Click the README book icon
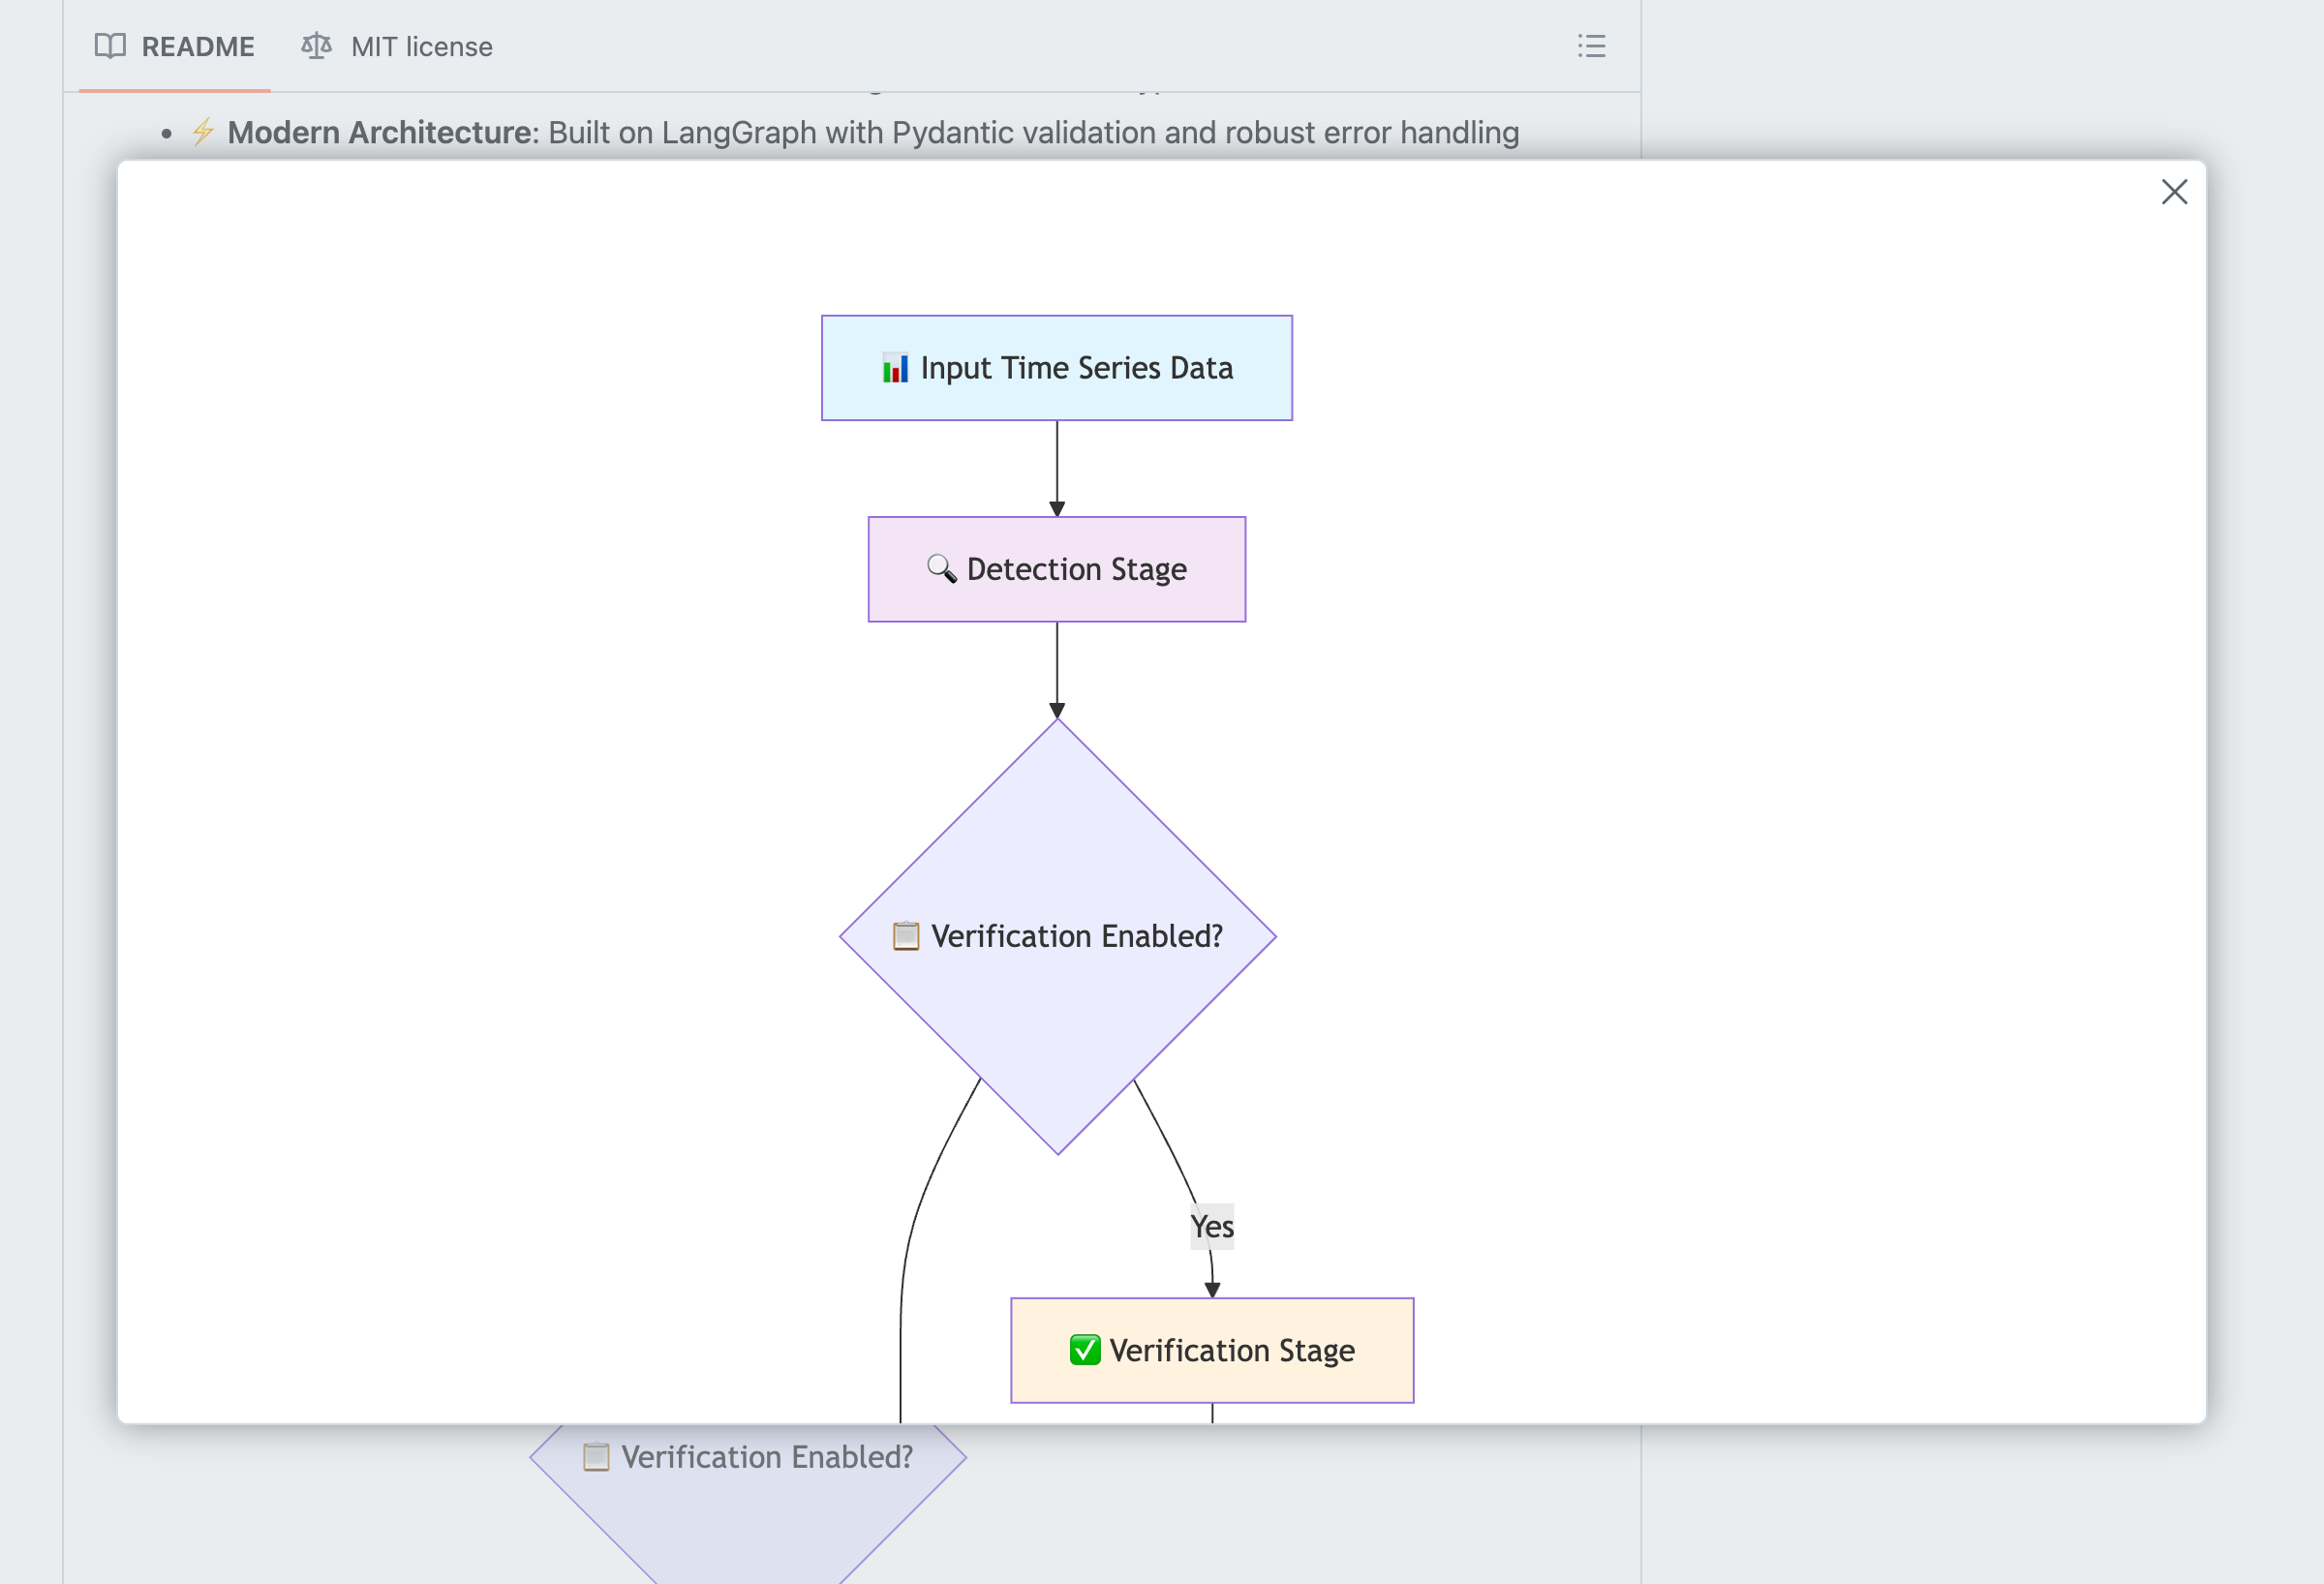Image resolution: width=2324 pixels, height=1584 pixels. point(110,46)
